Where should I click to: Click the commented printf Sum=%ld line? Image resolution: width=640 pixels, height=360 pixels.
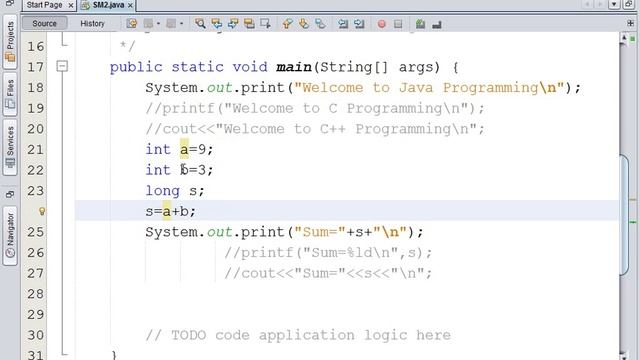coord(328,253)
